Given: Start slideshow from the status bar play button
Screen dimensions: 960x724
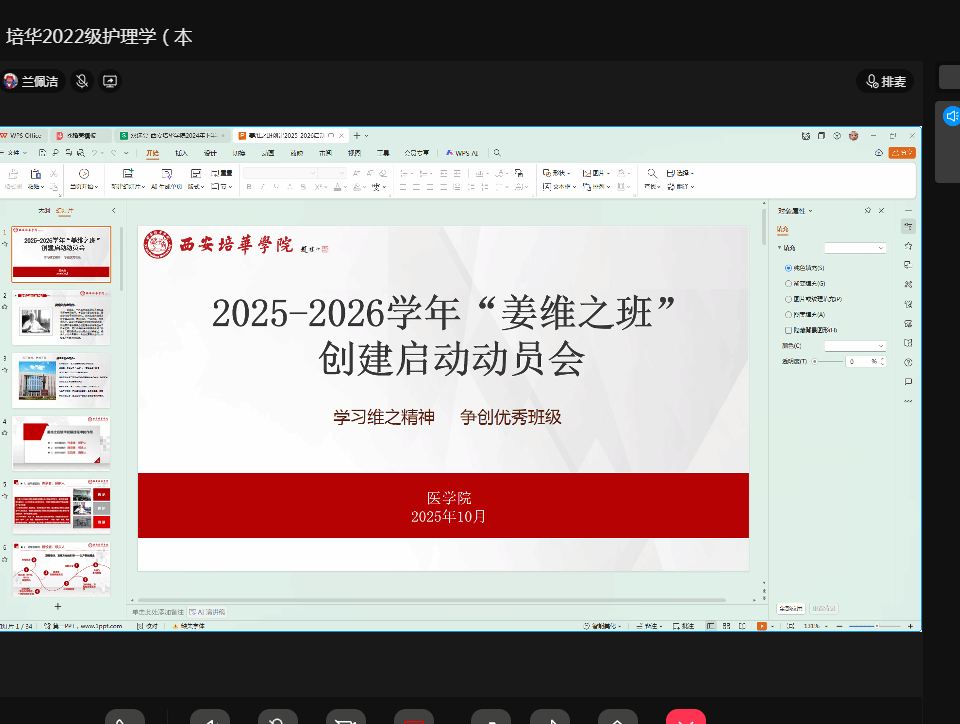Looking at the screenshot, I should [x=762, y=626].
